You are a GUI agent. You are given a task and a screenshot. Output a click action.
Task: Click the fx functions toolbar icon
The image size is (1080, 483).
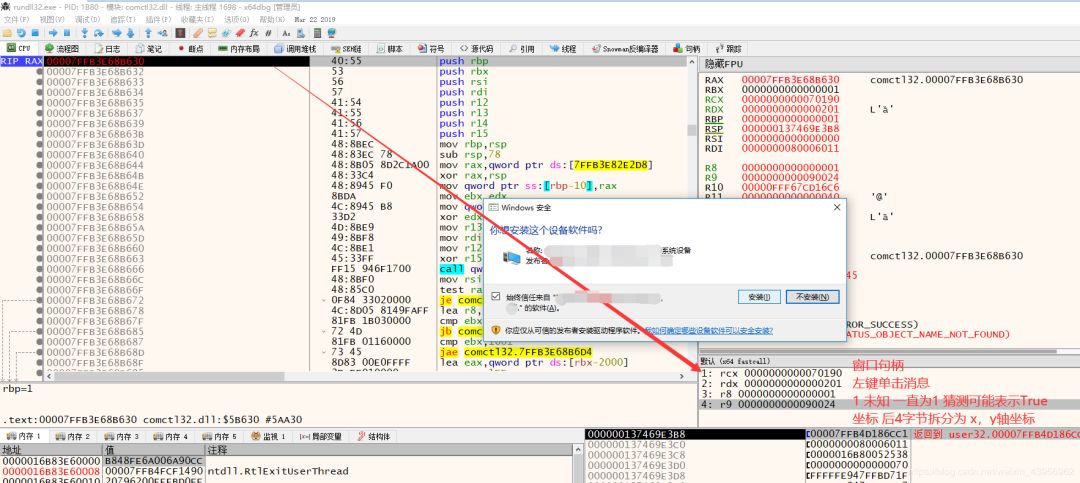coord(254,33)
